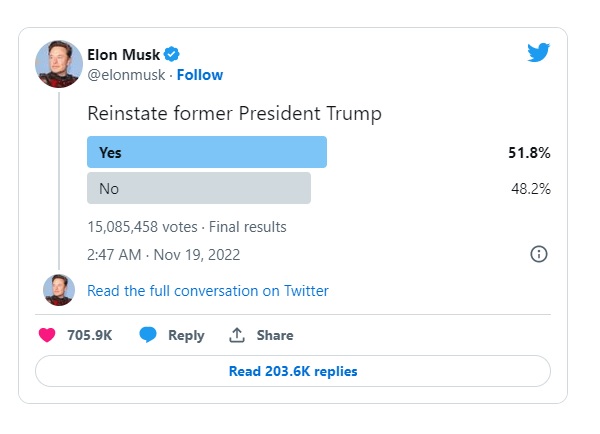
Task: Click the Twitter bird logo
Action: [x=539, y=53]
